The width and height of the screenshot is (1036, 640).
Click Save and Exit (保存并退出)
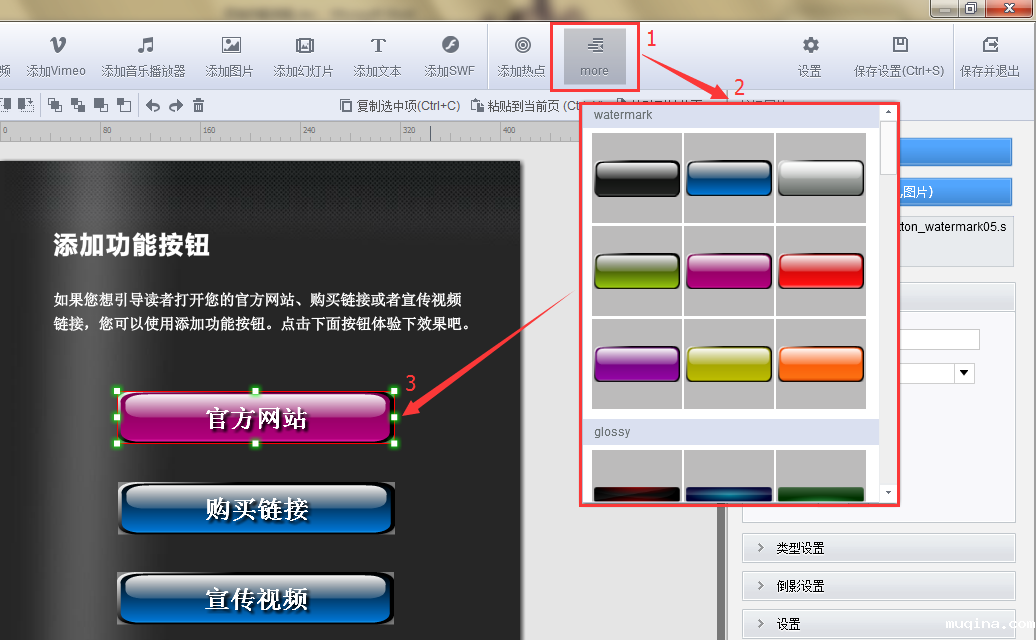click(x=990, y=56)
